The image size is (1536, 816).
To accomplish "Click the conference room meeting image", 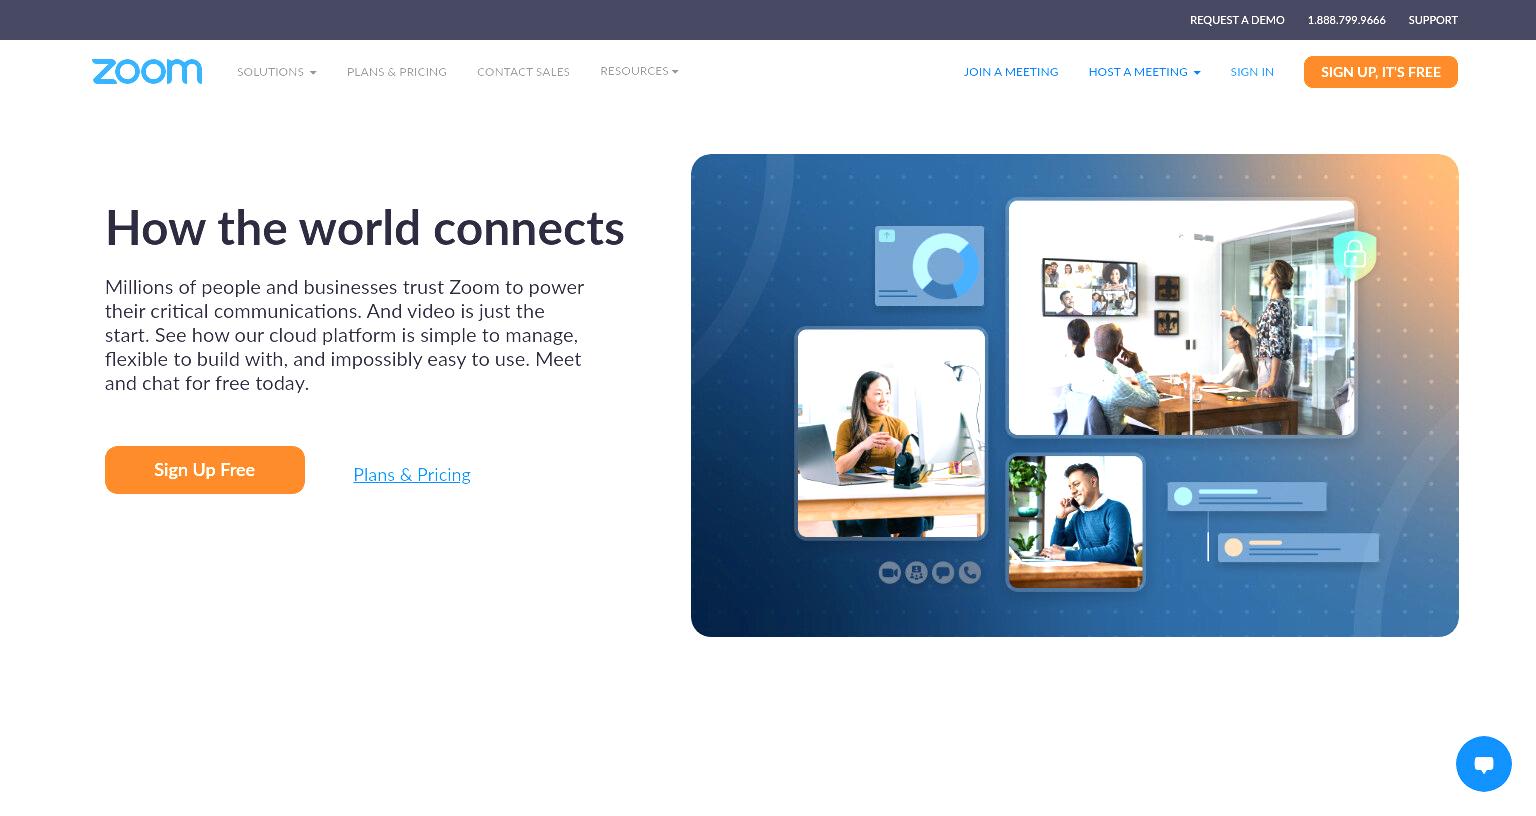I will (1181, 317).
